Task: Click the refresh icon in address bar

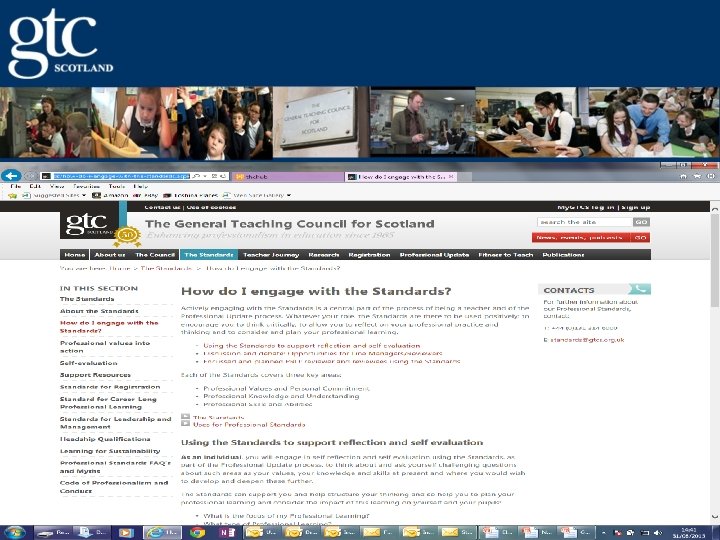Action: point(223,176)
